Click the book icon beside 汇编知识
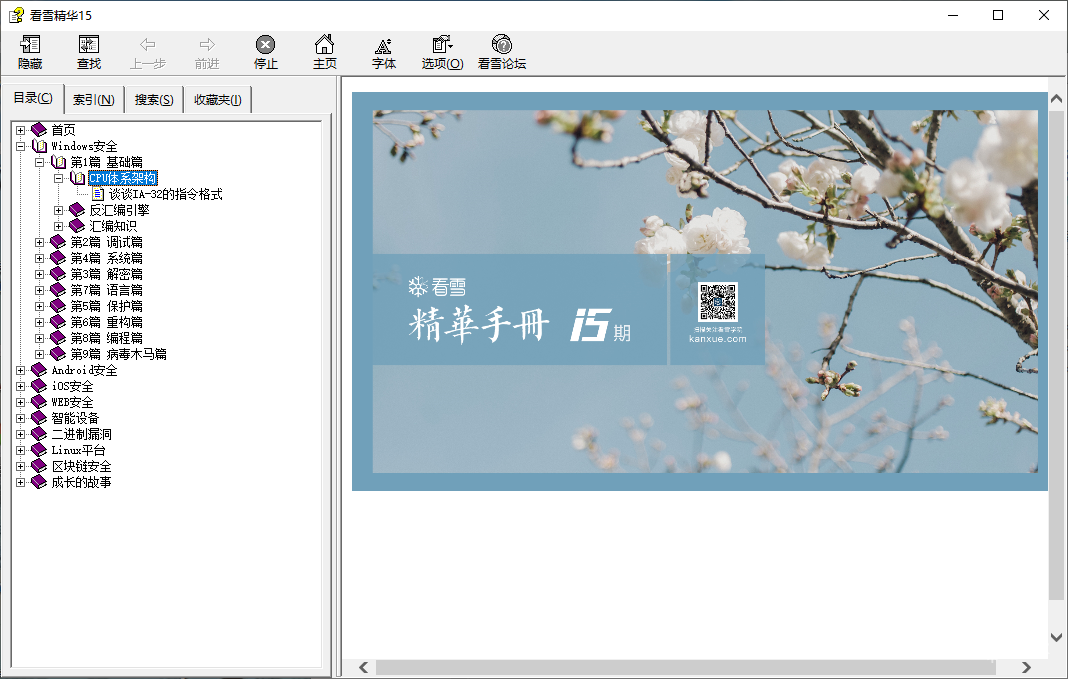The width and height of the screenshot is (1068, 679). (x=78, y=226)
